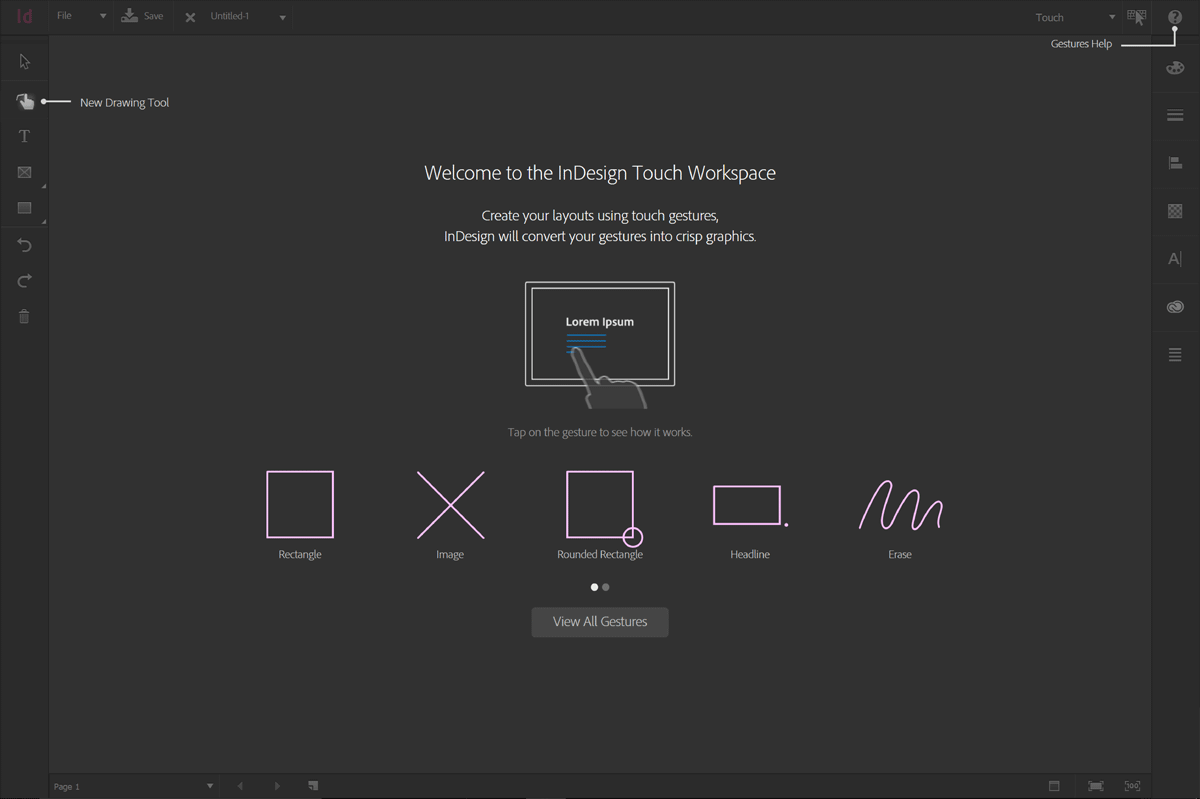Click the add page icon

[313, 786]
